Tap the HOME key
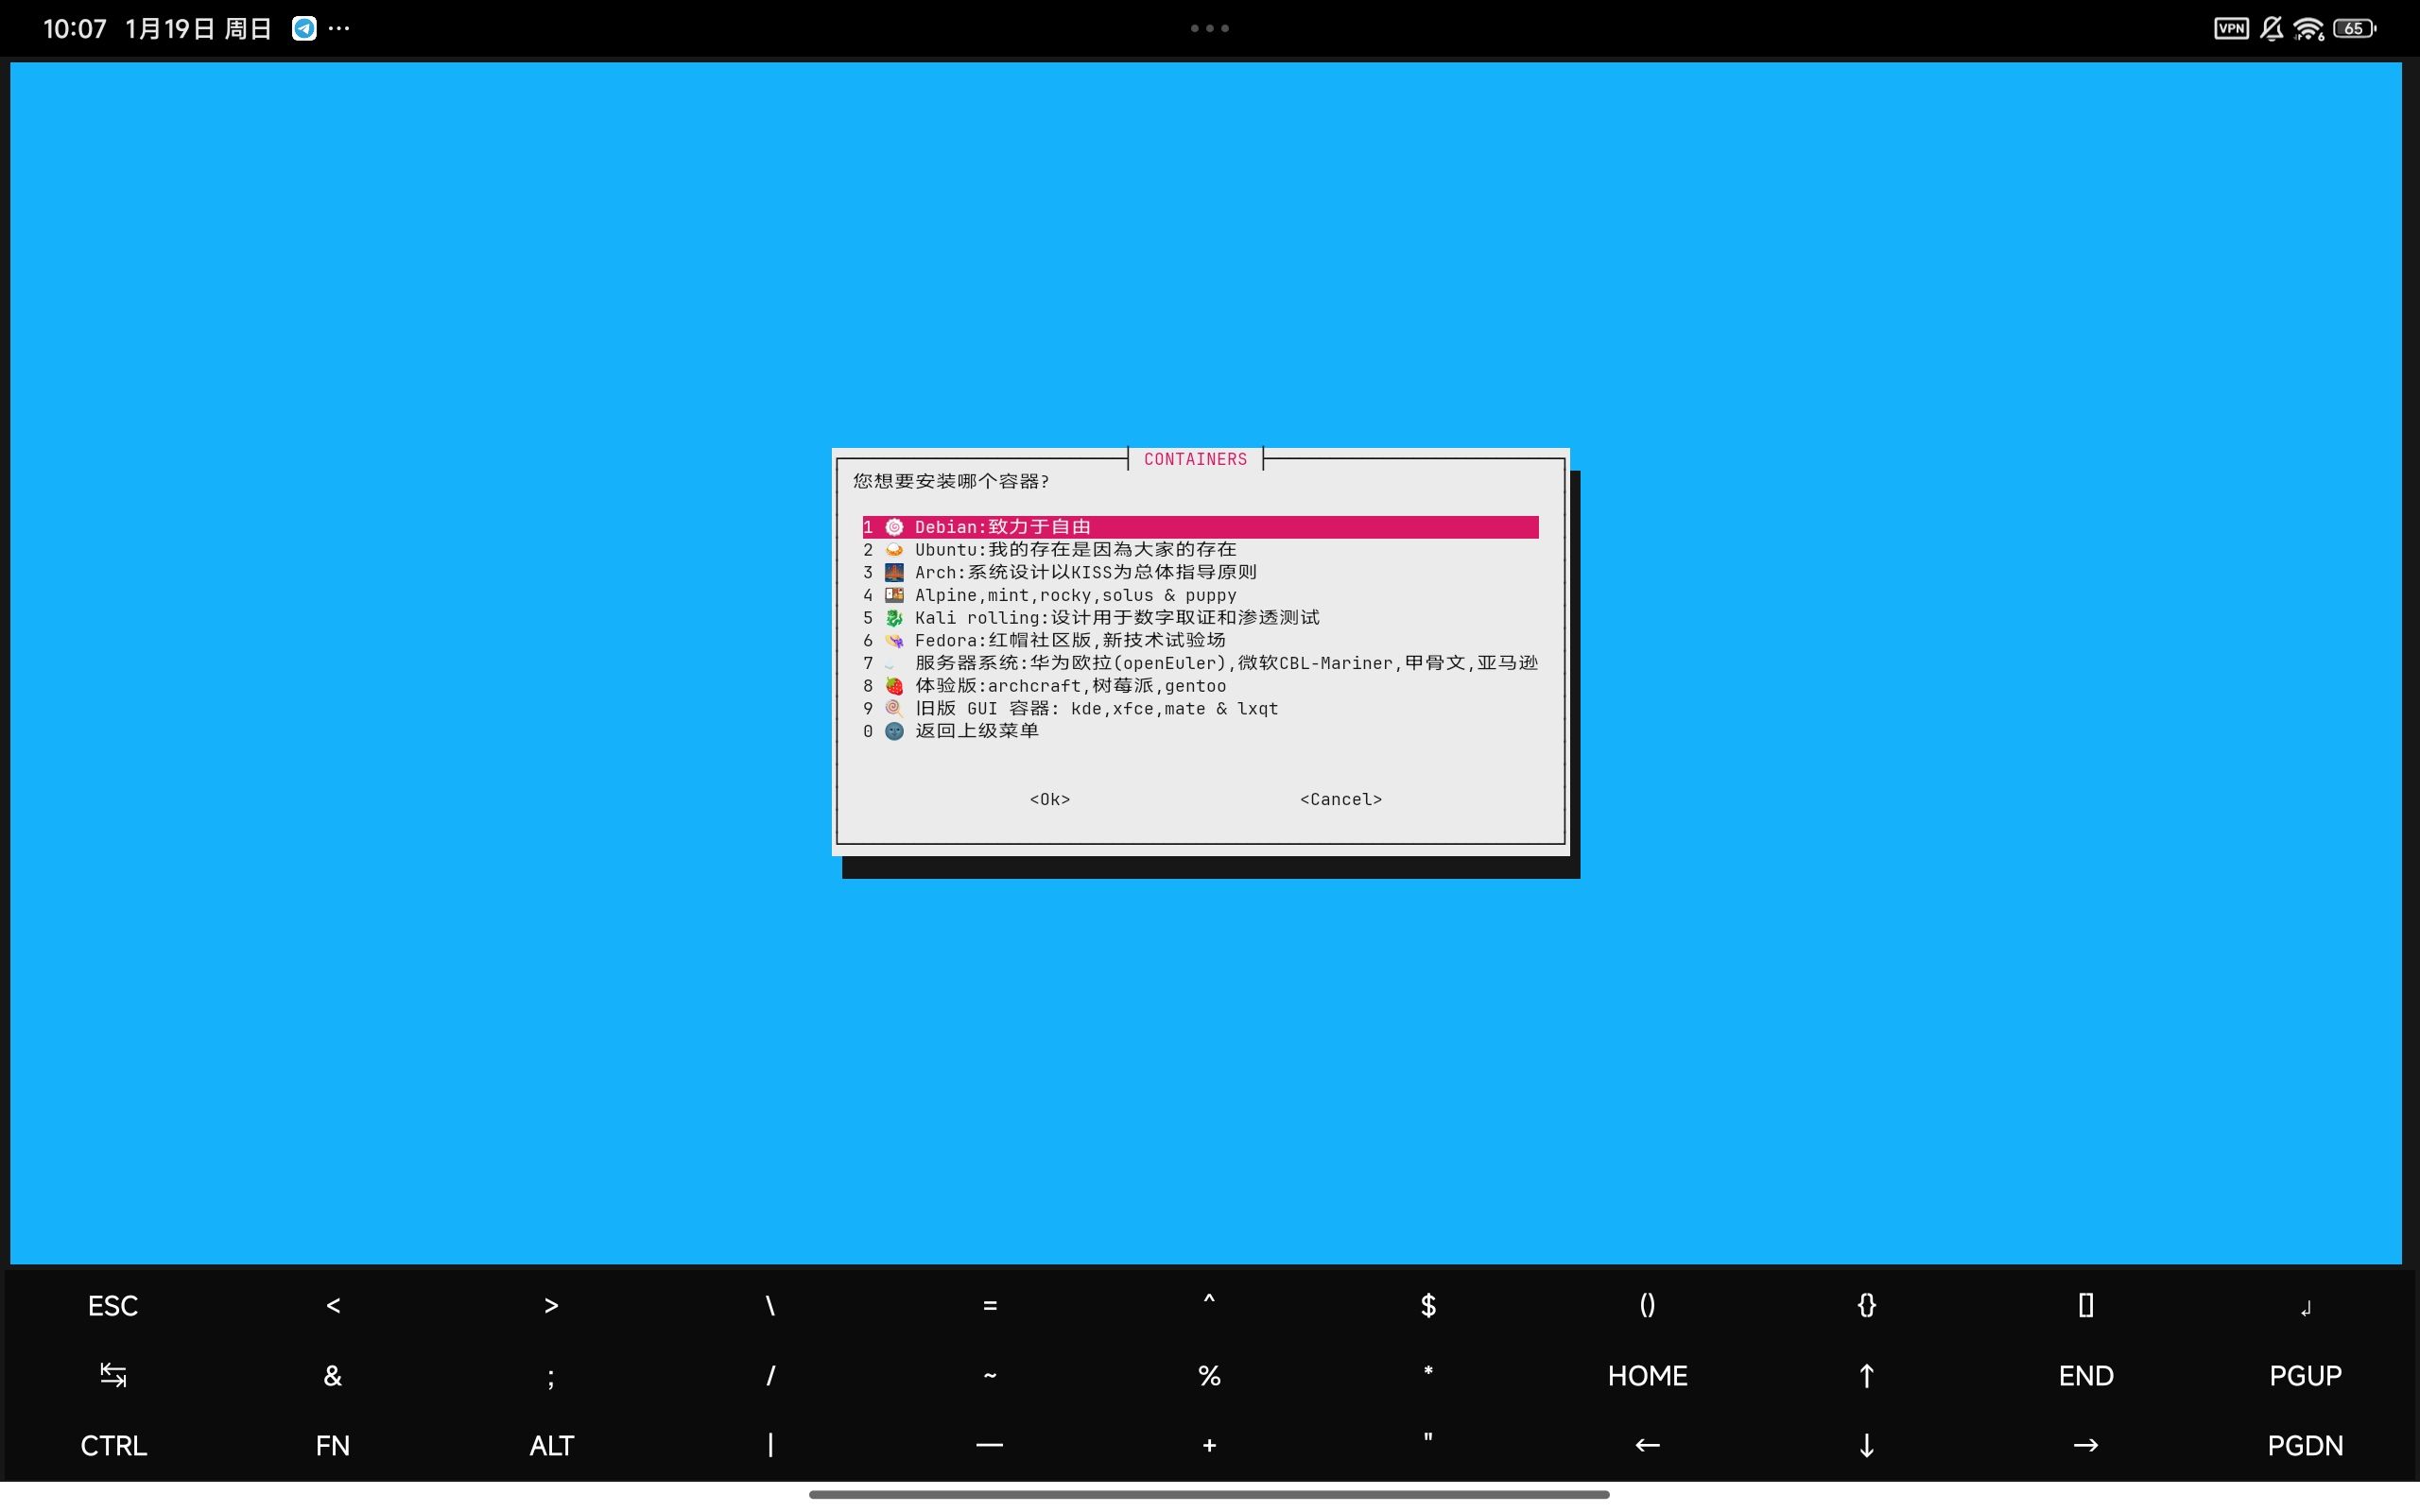Viewport: 2420px width, 1512px height. click(x=1647, y=1376)
